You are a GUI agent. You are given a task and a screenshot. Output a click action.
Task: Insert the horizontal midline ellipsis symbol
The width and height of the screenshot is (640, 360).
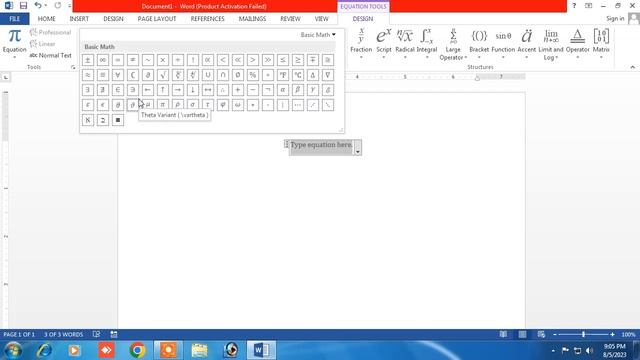pos(298,105)
